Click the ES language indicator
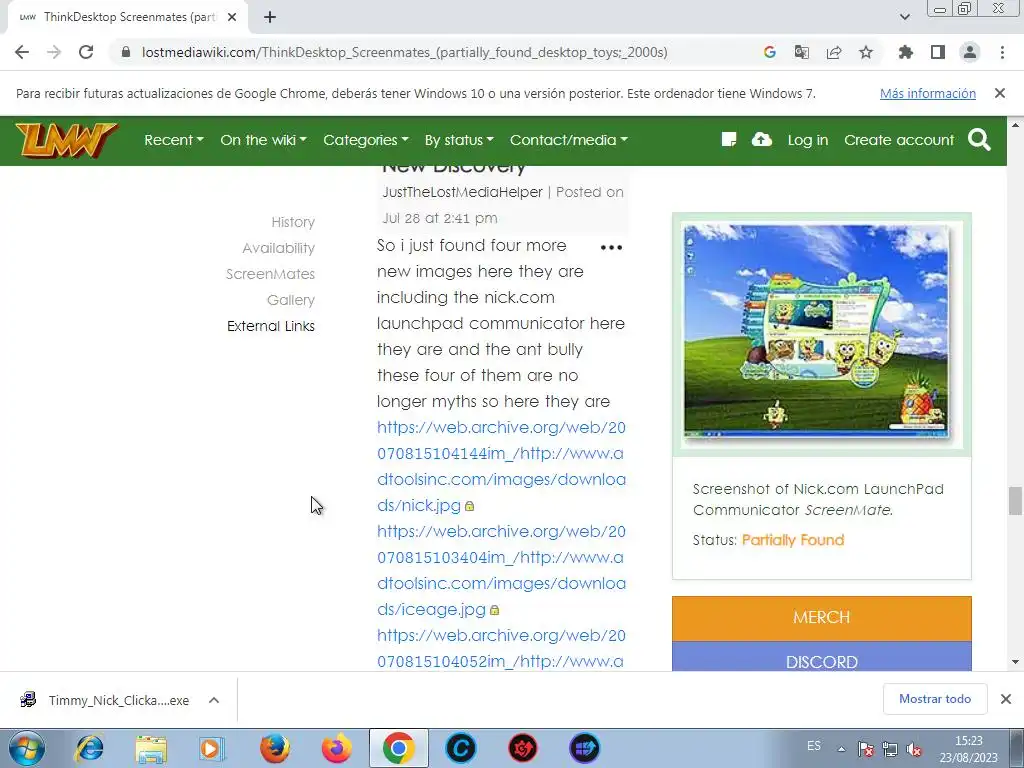The width and height of the screenshot is (1024, 768). [814, 746]
